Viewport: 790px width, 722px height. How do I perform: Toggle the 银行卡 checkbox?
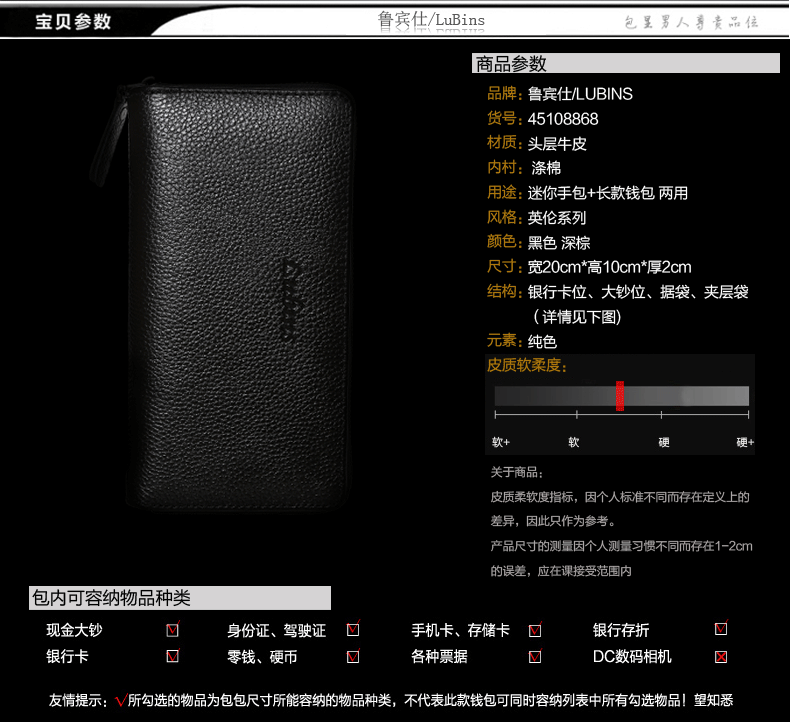click(x=172, y=656)
